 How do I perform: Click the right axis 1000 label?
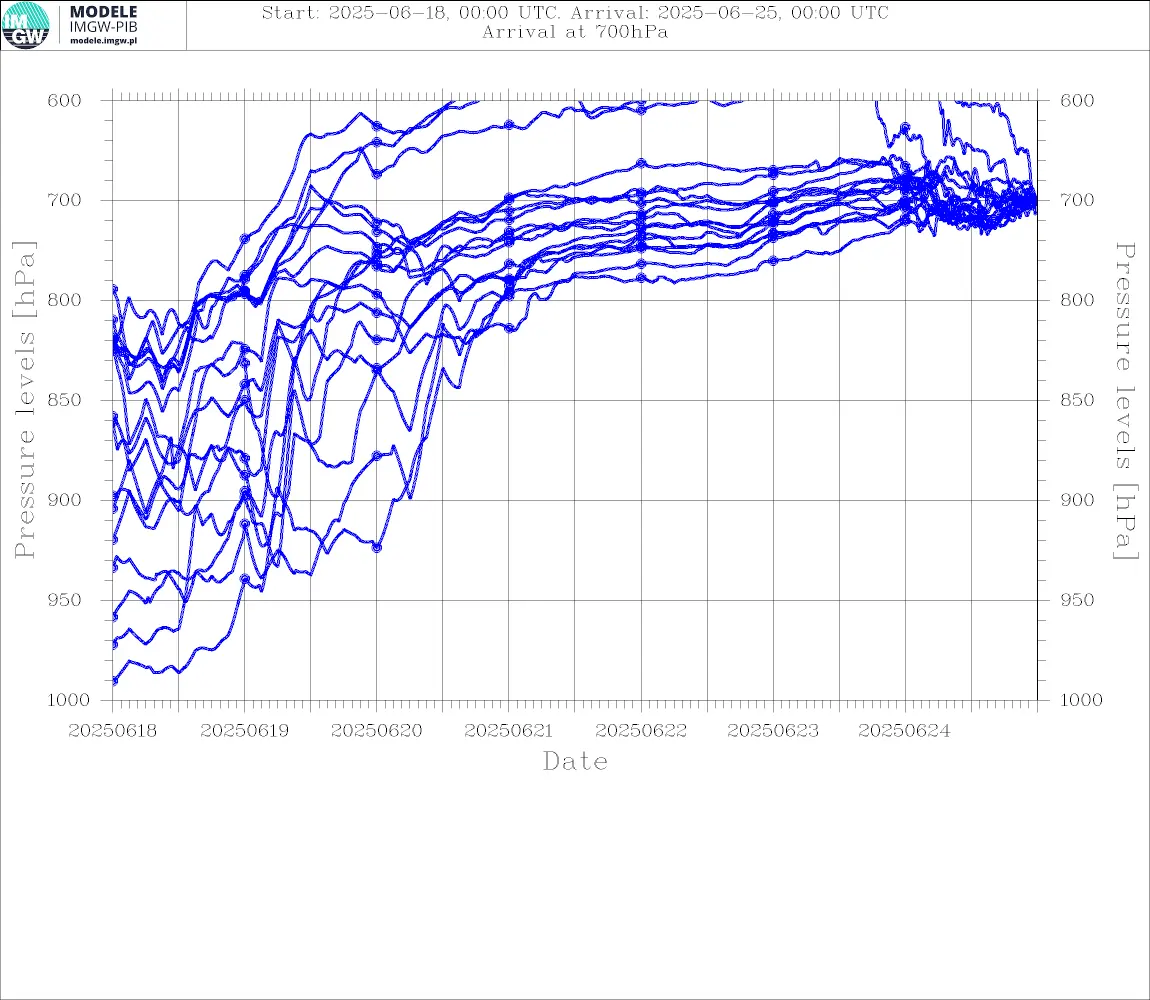point(1081,700)
